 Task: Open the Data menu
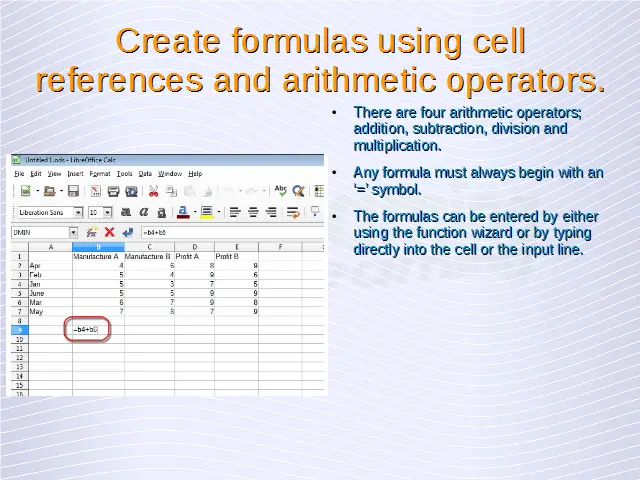click(145, 173)
